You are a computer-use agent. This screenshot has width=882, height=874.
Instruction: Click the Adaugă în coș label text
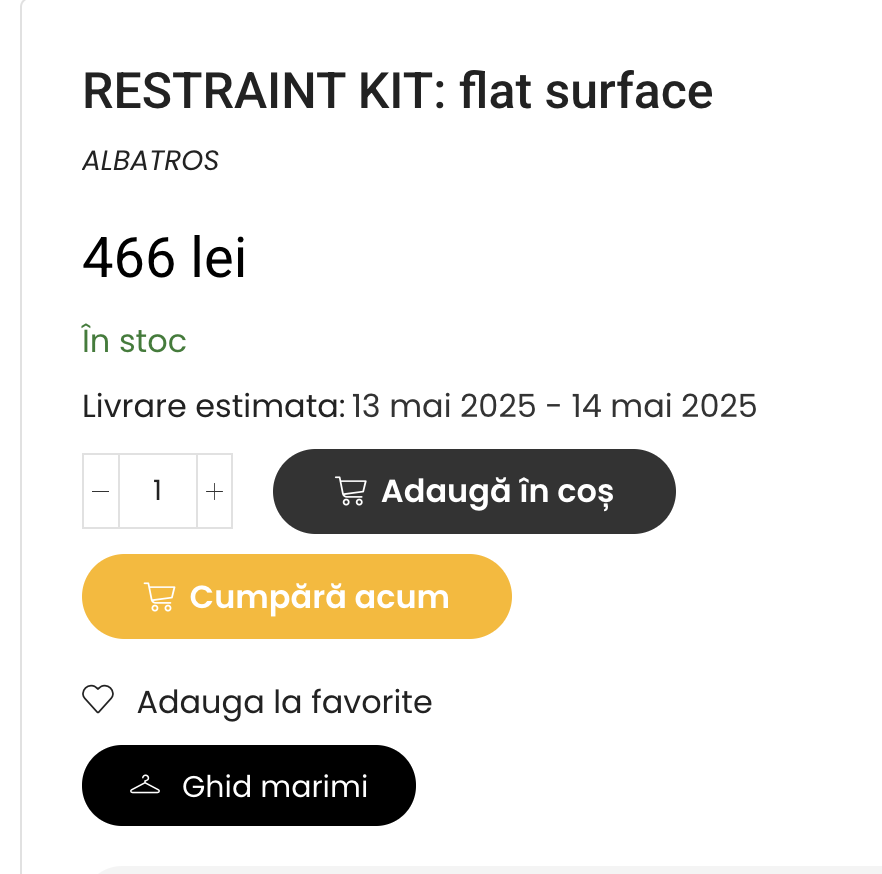click(x=497, y=492)
